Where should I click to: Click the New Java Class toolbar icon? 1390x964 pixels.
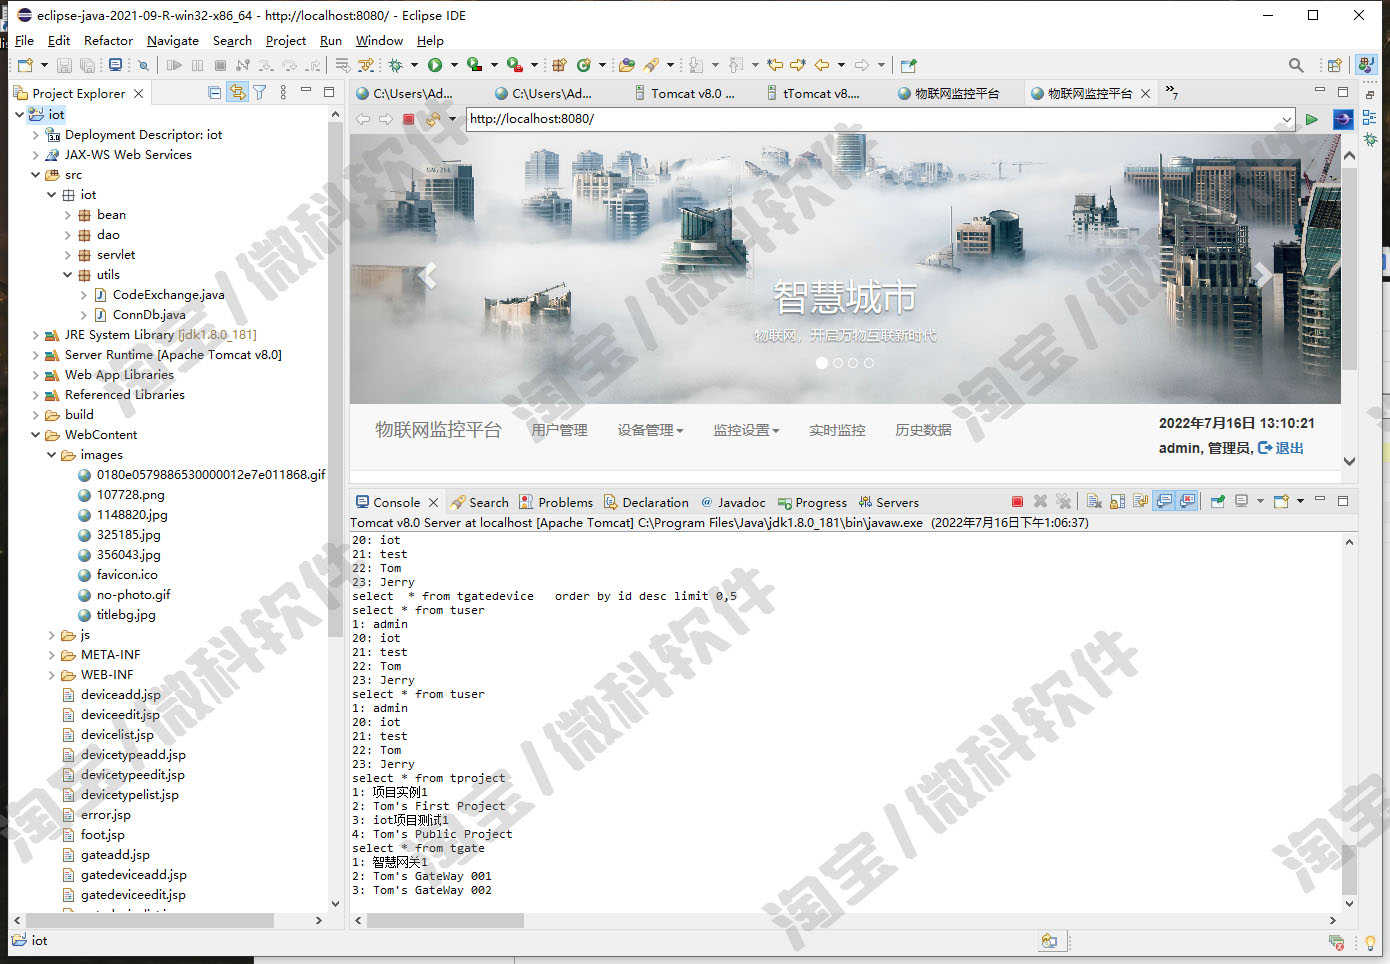tap(583, 65)
